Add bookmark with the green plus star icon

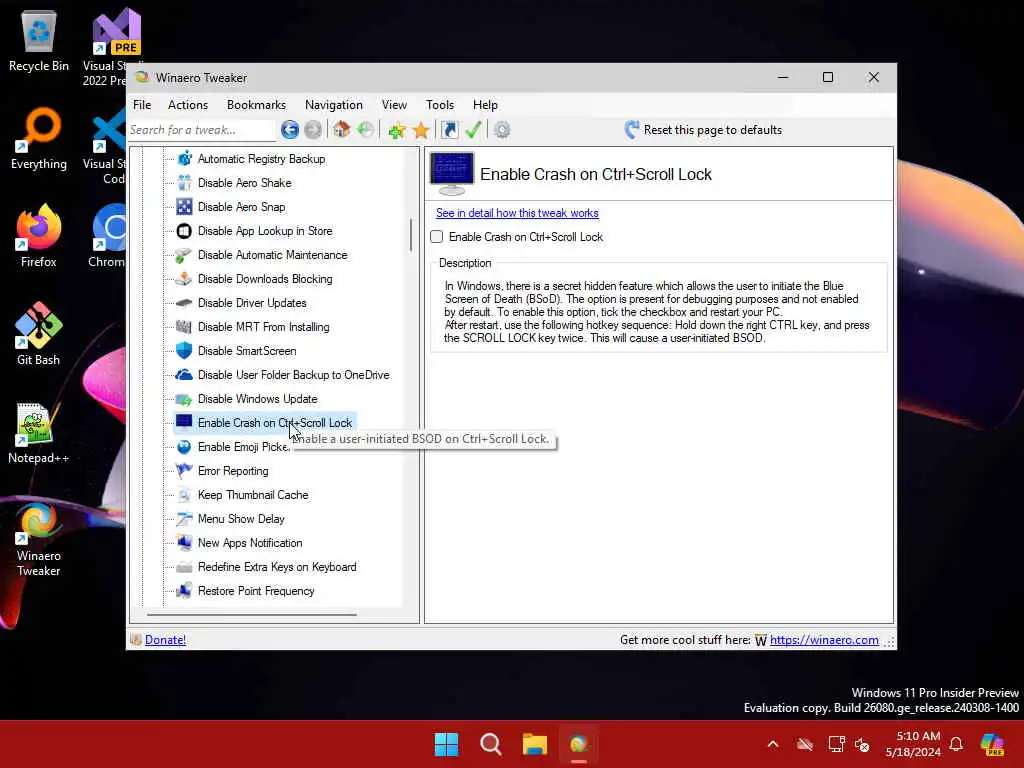396,130
